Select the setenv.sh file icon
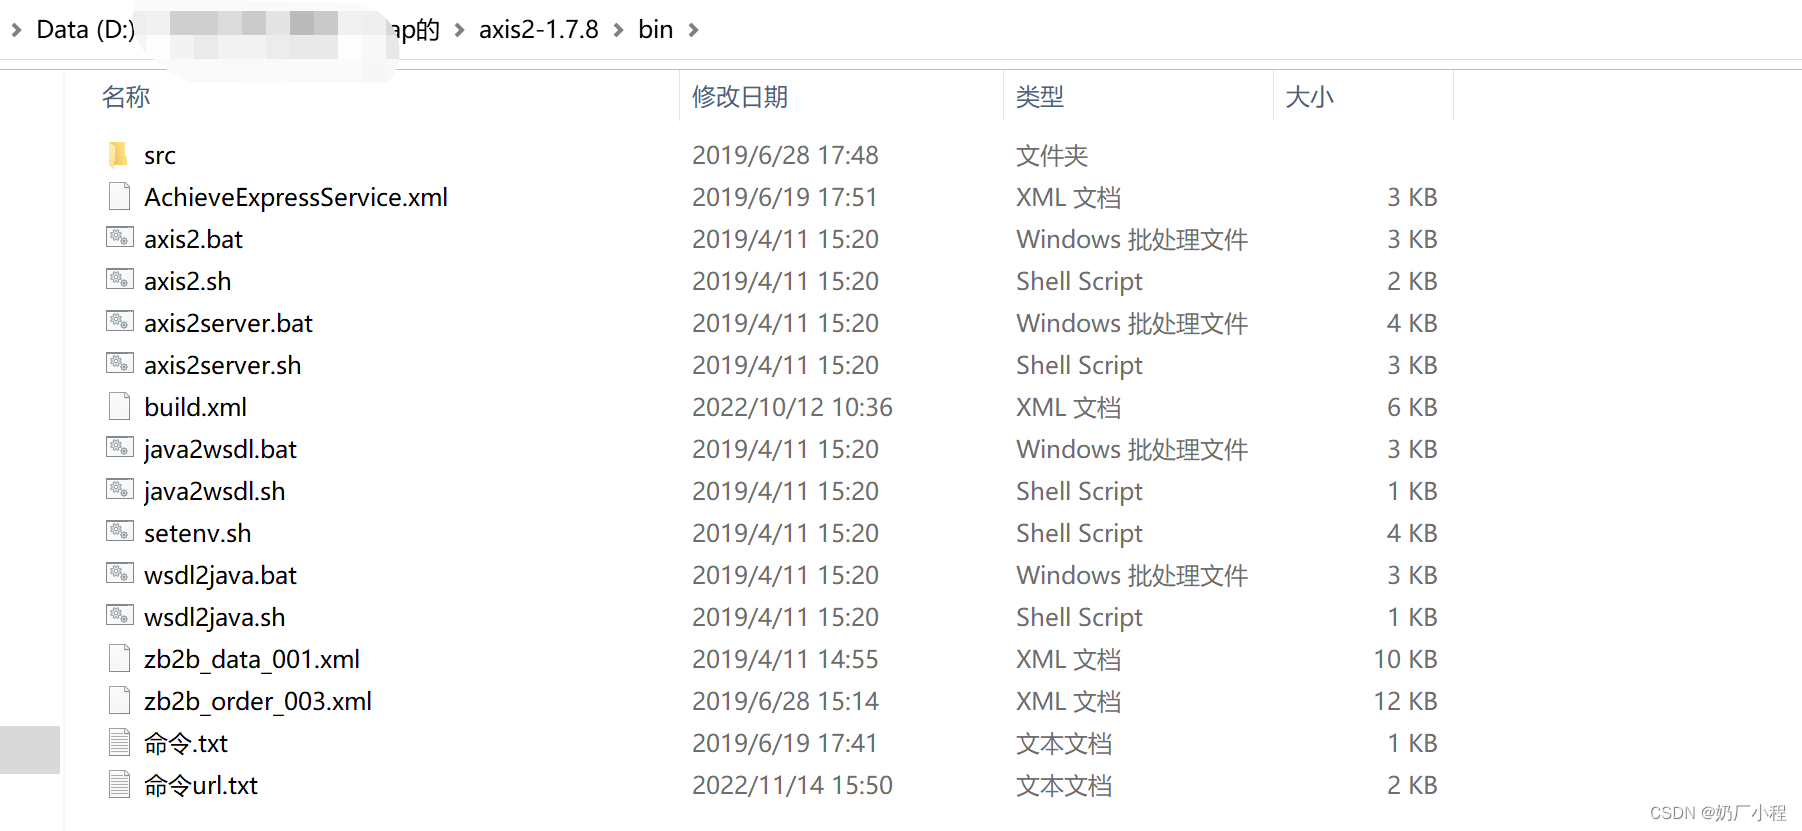The width and height of the screenshot is (1802, 831). [x=119, y=532]
